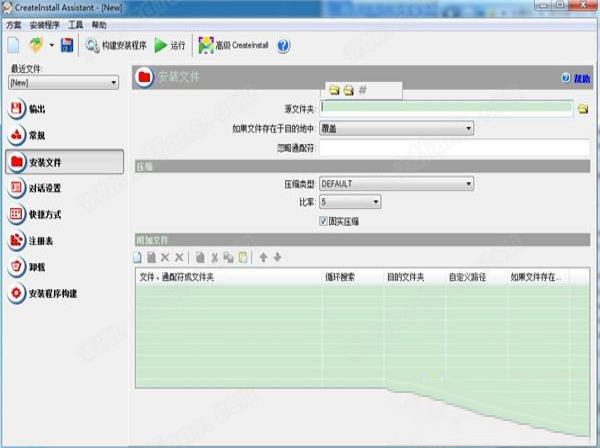Browse for source folder with folder icon

pos(583,108)
